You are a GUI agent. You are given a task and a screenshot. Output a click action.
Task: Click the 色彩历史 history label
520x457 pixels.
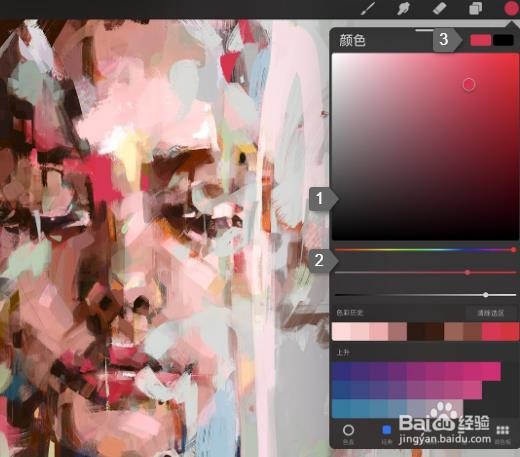click(x=350, y=313)
